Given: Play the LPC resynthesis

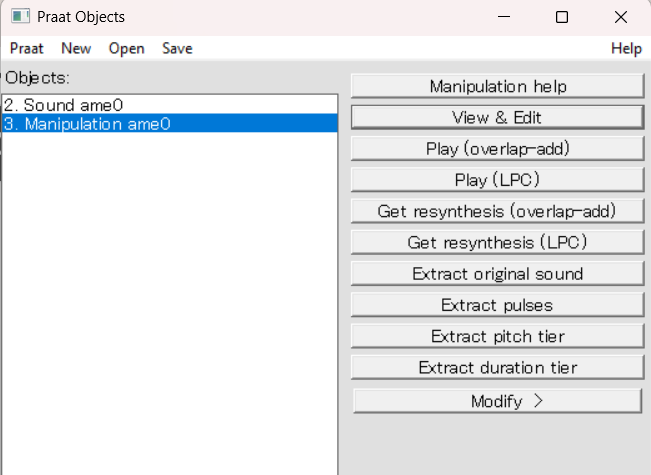Looking at the screenshot, I should pyautogui.click(x=497, y=180).
